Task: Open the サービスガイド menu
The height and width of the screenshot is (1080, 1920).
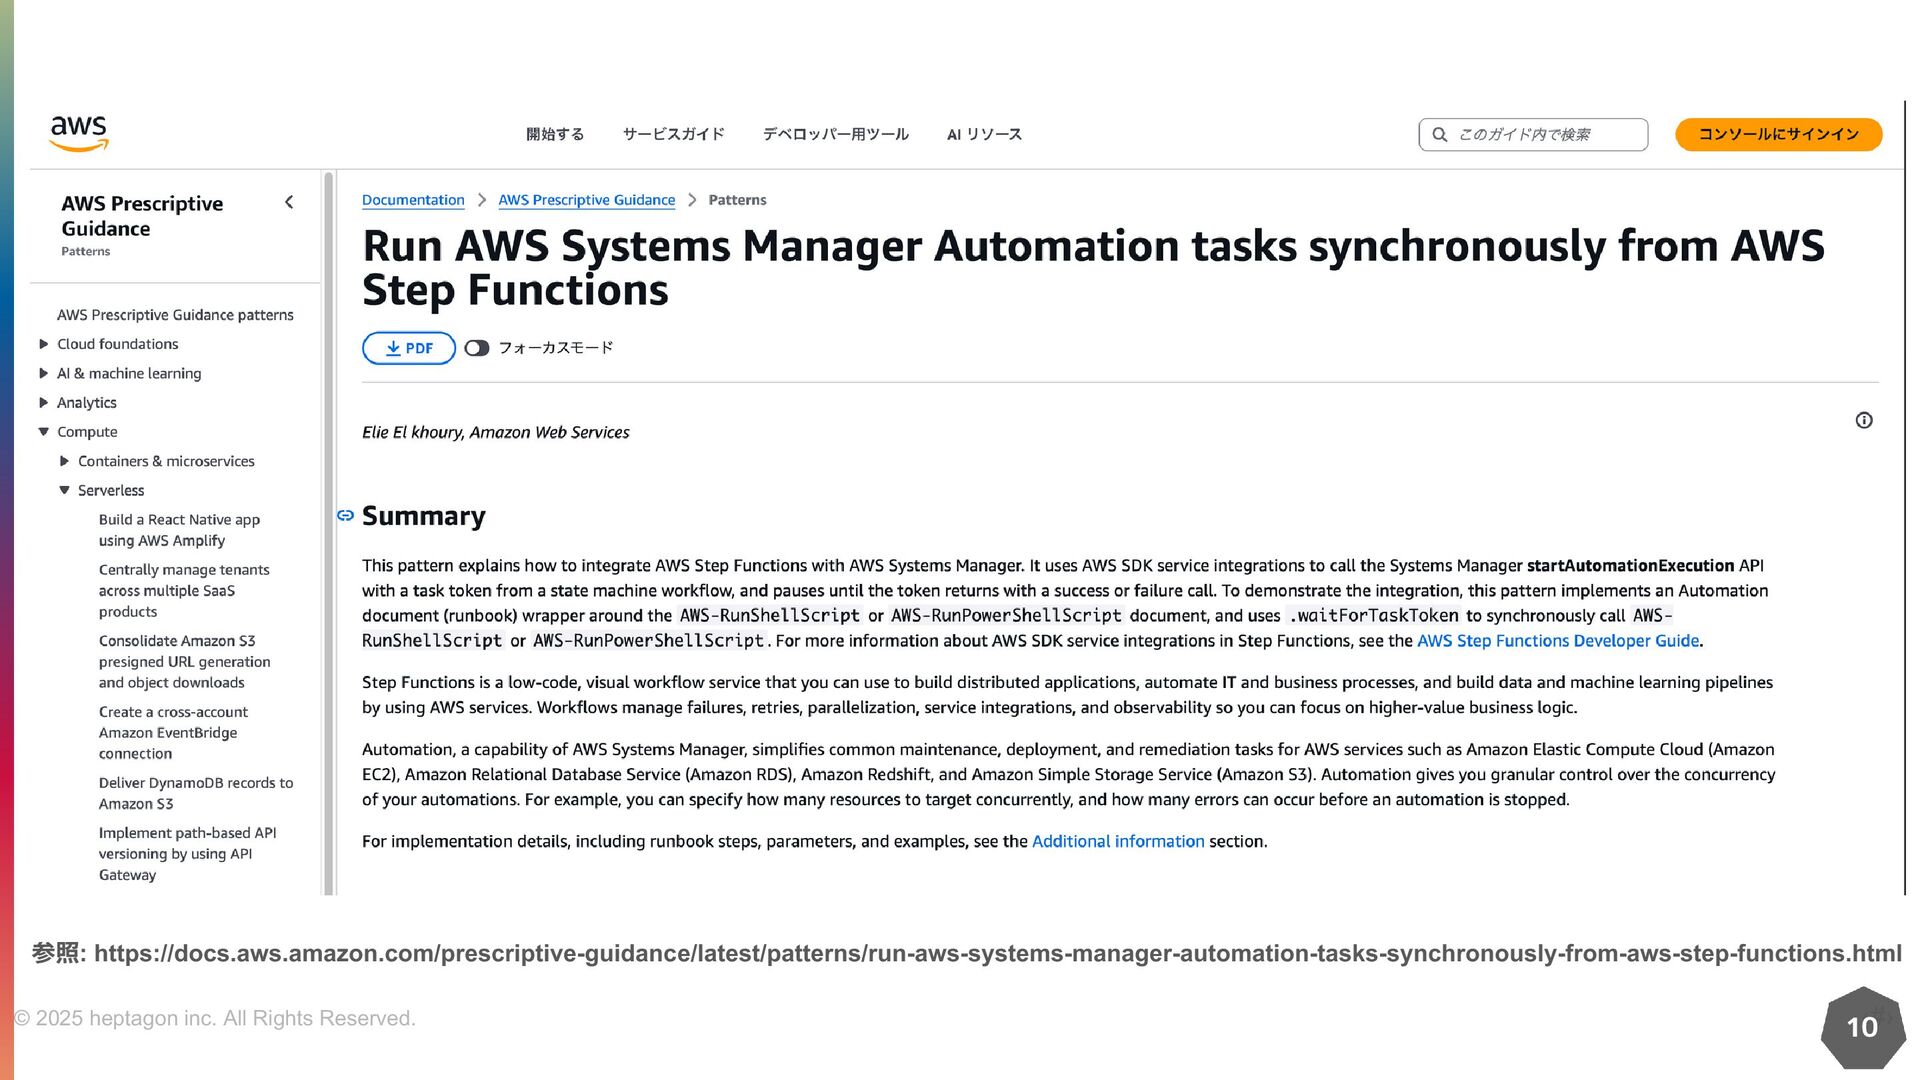Action: pos(673,134)
